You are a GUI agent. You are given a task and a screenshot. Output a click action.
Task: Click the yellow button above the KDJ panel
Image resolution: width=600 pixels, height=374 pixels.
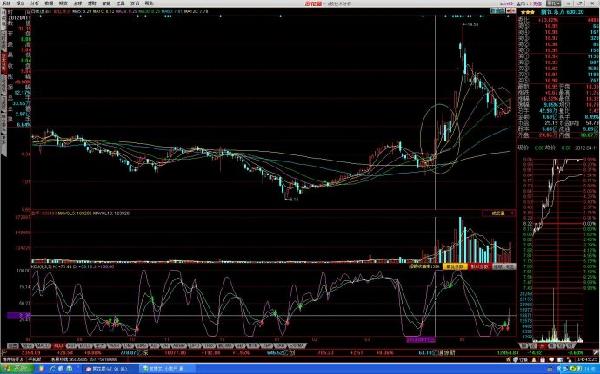(x=455, y=266)
